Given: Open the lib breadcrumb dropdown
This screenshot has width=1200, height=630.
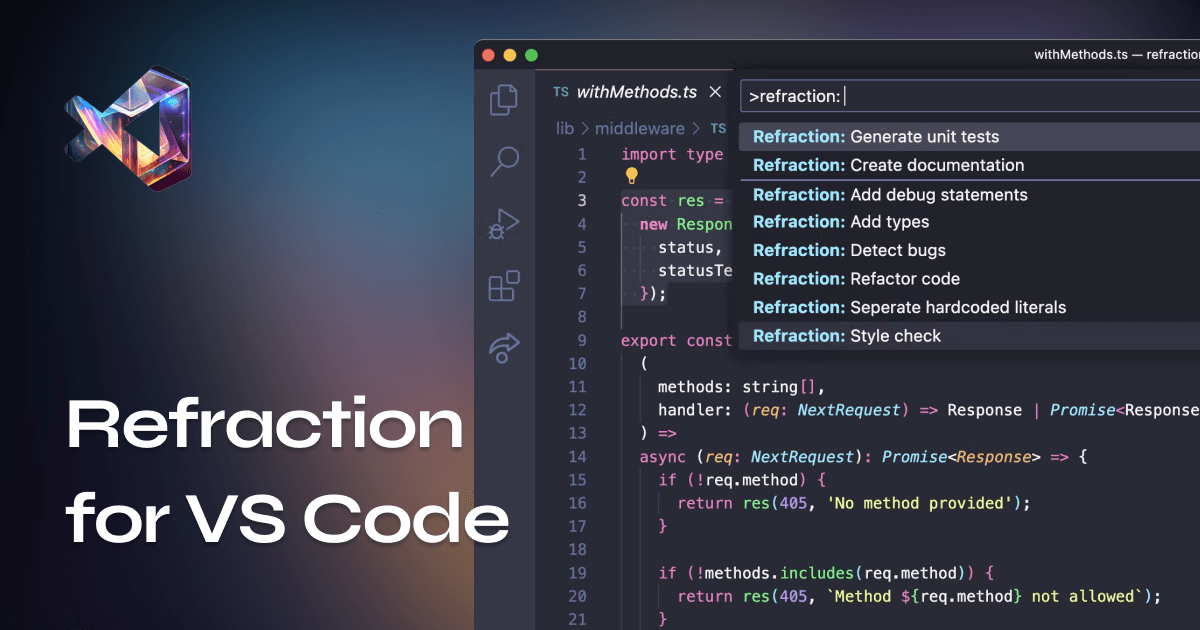Looking at the screenshot, I should 563,128.
